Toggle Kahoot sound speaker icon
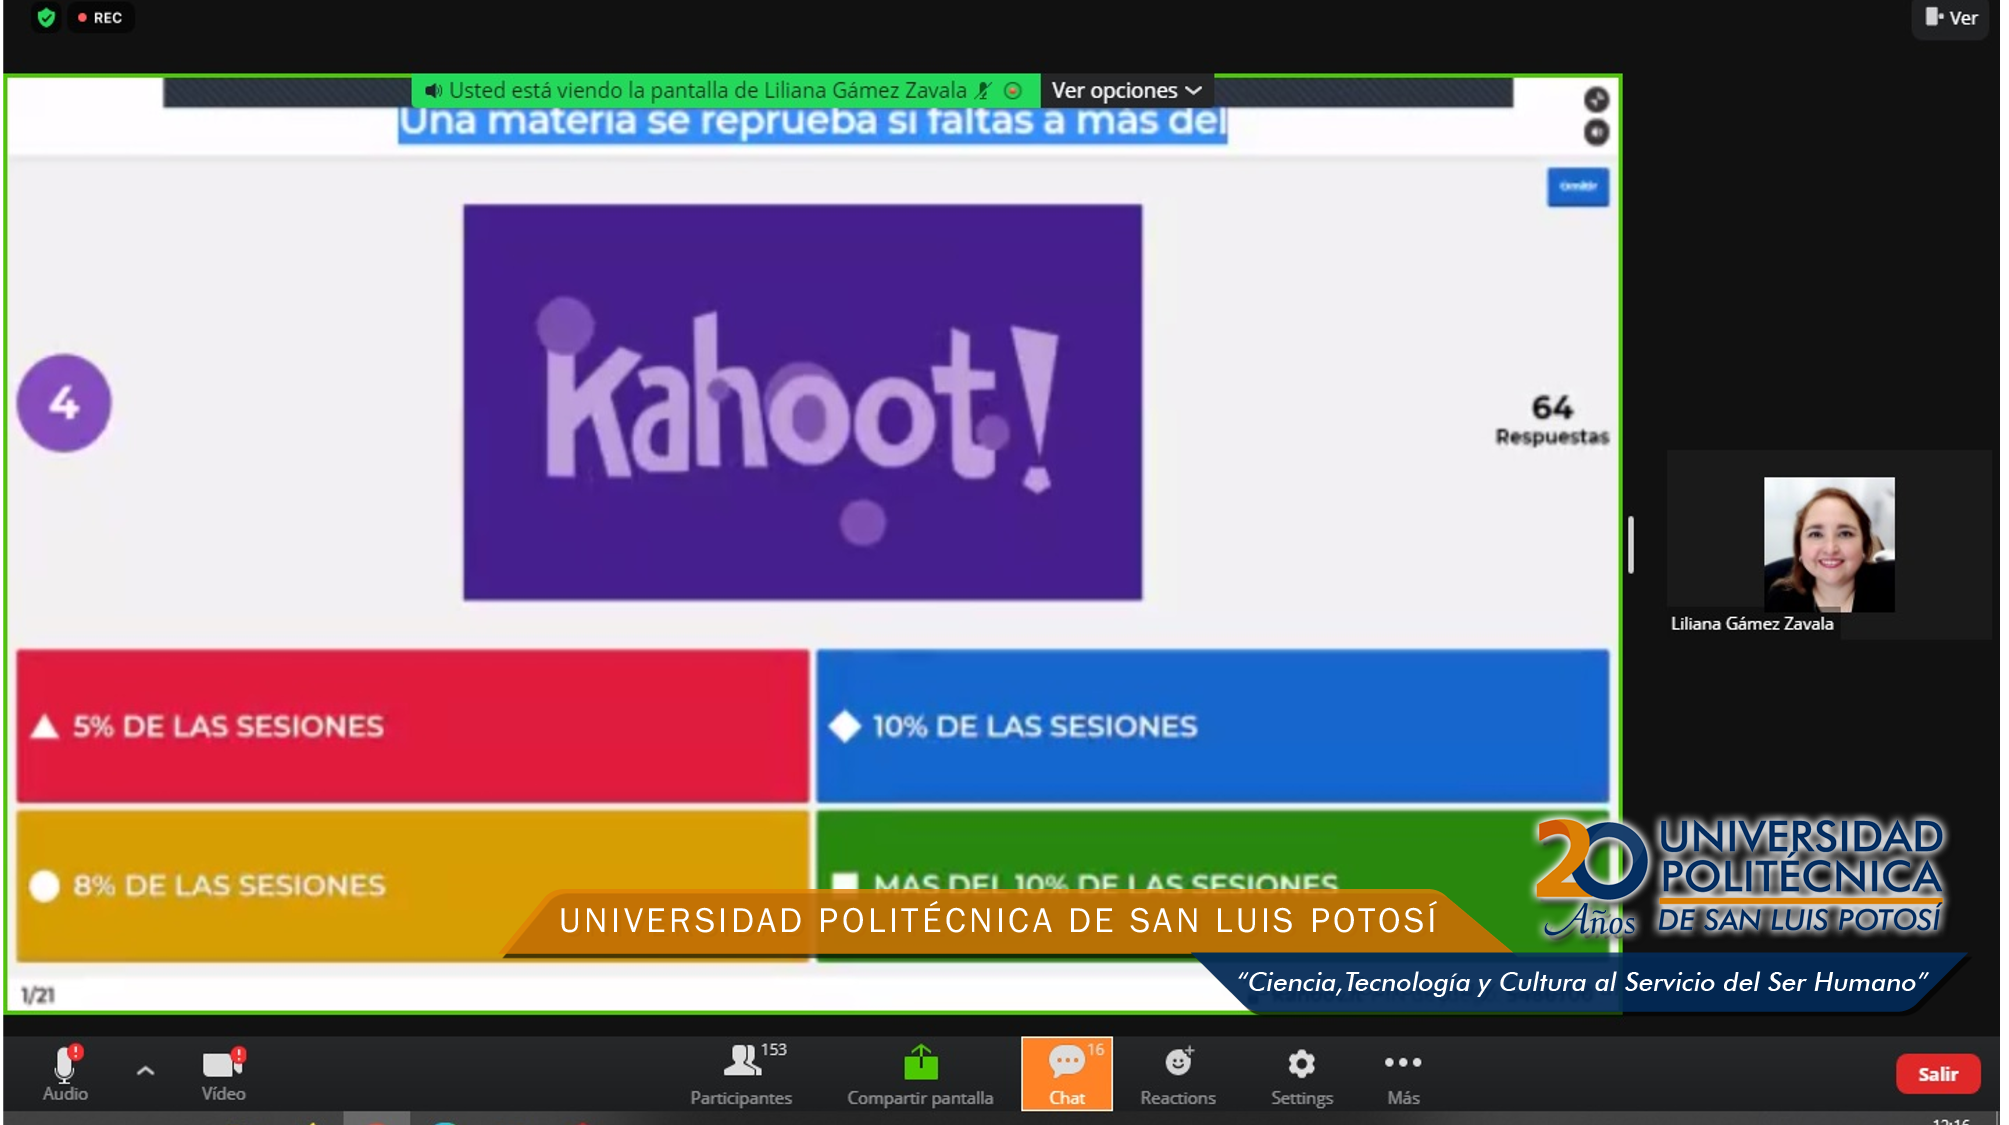Screen dimensions: 2009x1125 [1596, 132]
